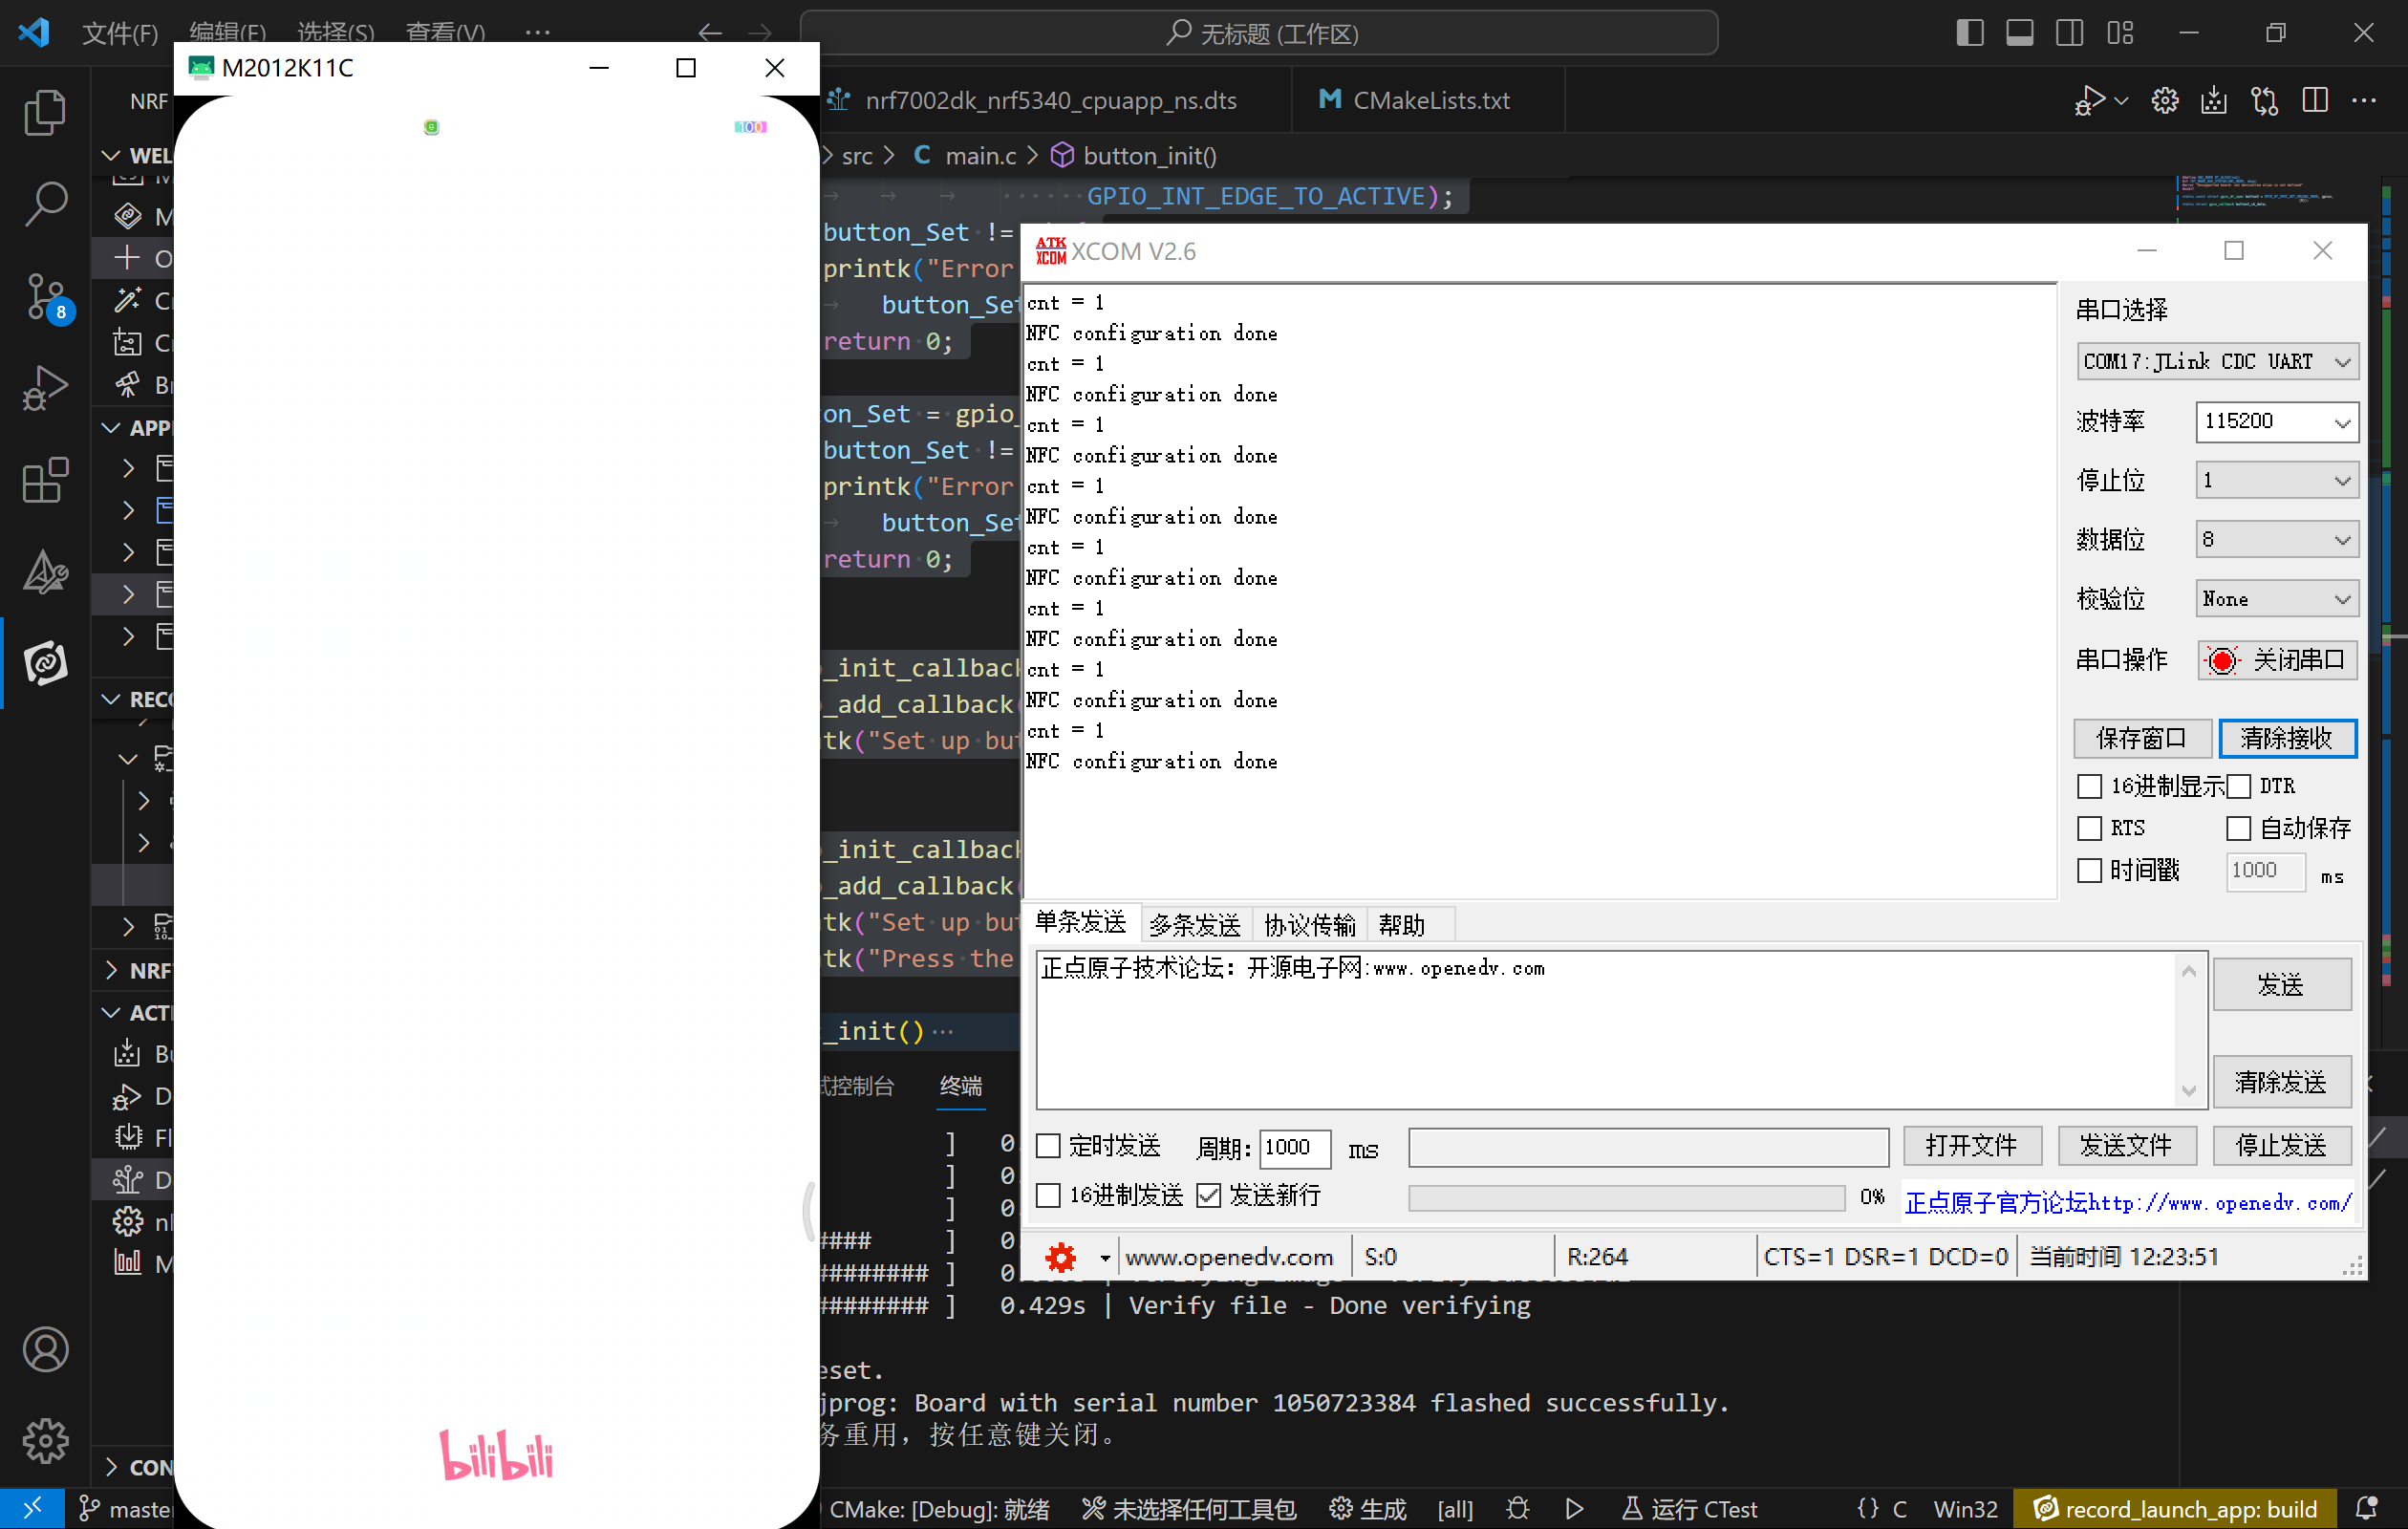Enable 16进制显示 checkbox in XCOM
This screenshot has width=2408, height=1529.
pos(2089,786)
